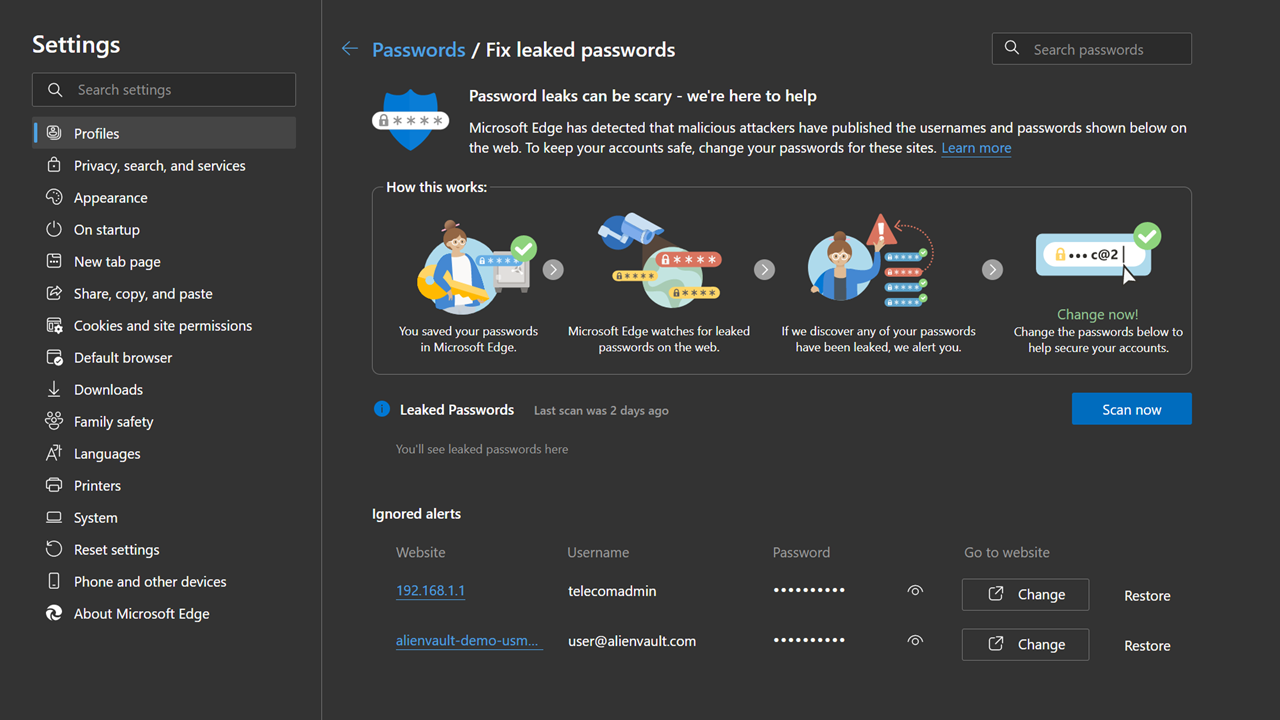Click the Appearance icon in sidebar
The height and width of the screenshot is (720, 1280).
click(54, 197)
